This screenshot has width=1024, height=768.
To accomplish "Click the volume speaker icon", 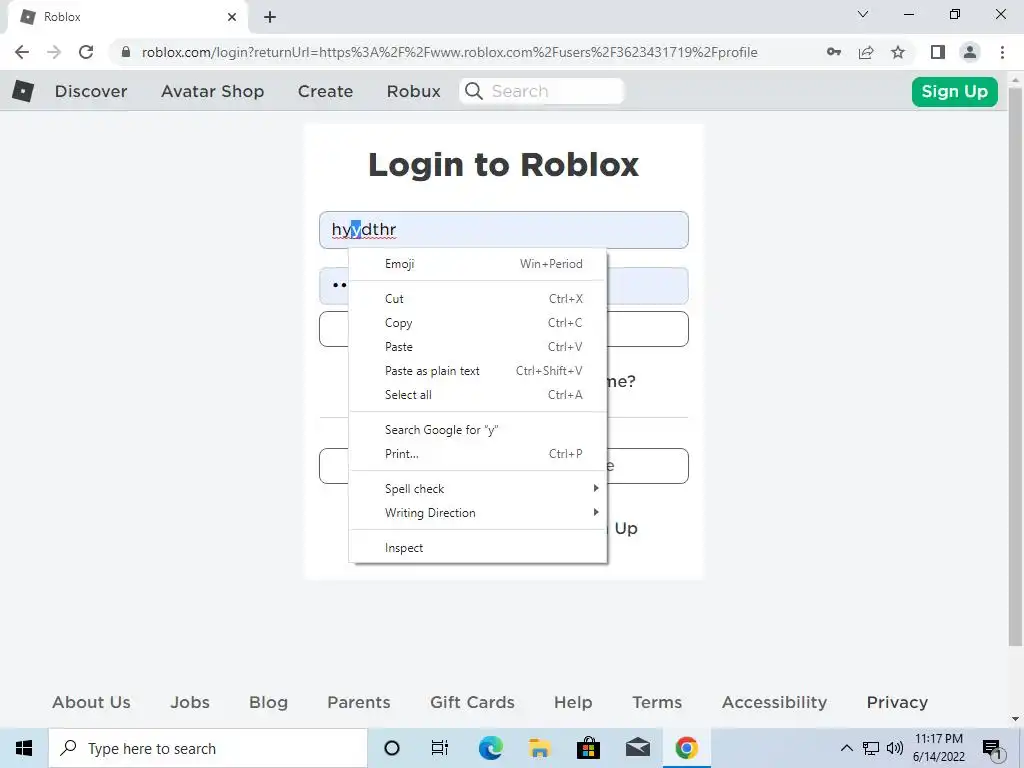I will pos(895,748).
